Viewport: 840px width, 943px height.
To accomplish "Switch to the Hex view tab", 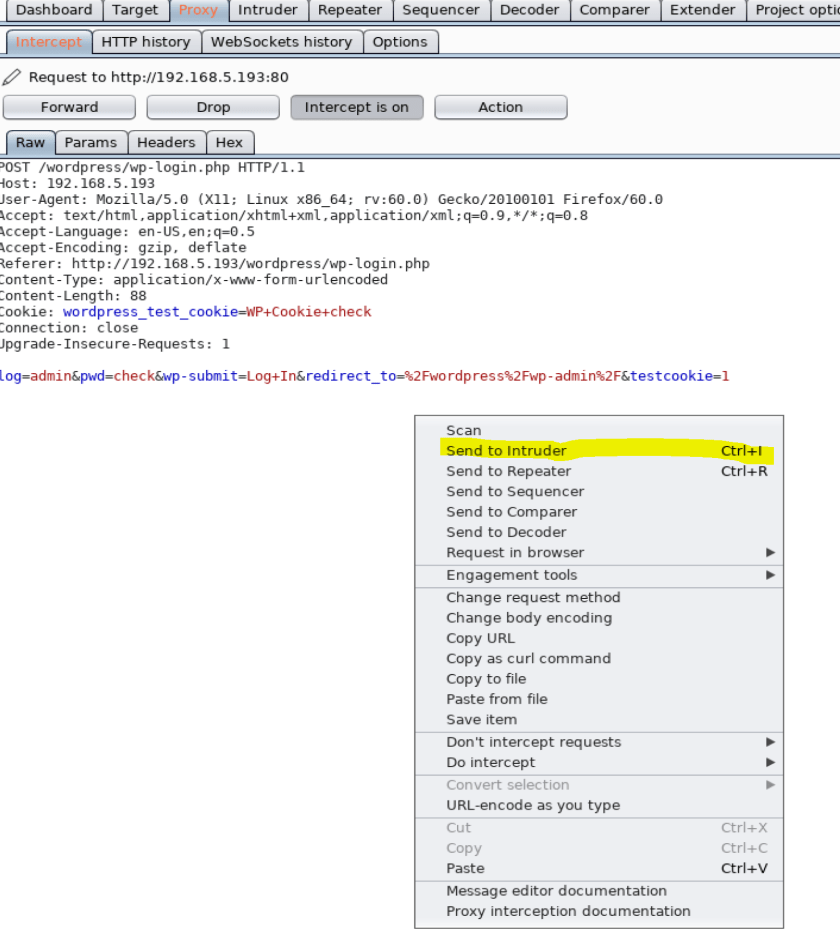I will click(229, 142).
